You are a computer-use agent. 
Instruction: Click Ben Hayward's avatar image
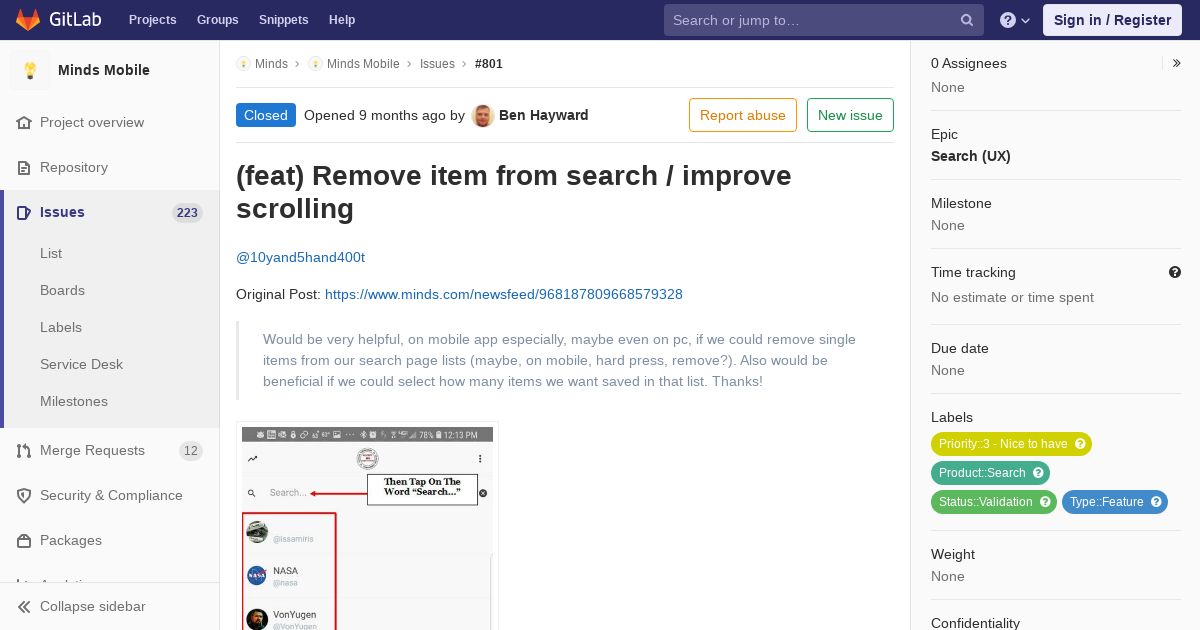483,115
